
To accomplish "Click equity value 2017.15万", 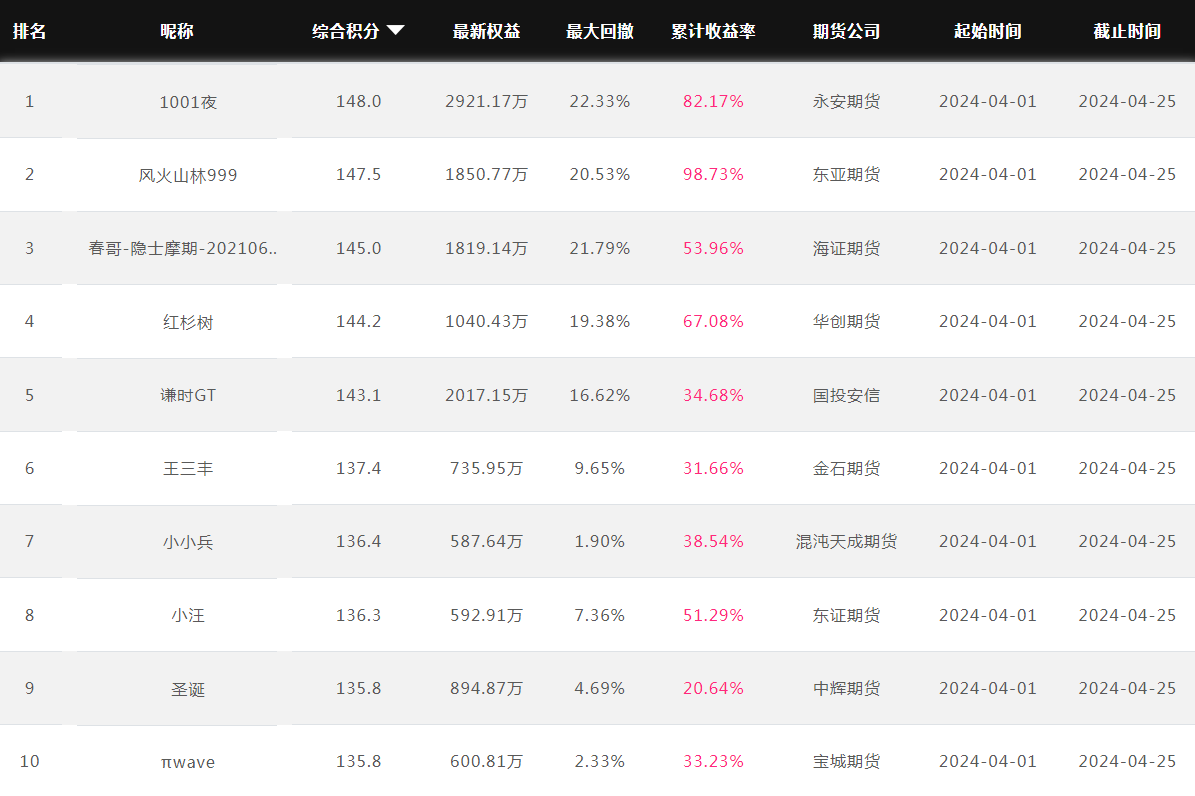I will (486, 396).
